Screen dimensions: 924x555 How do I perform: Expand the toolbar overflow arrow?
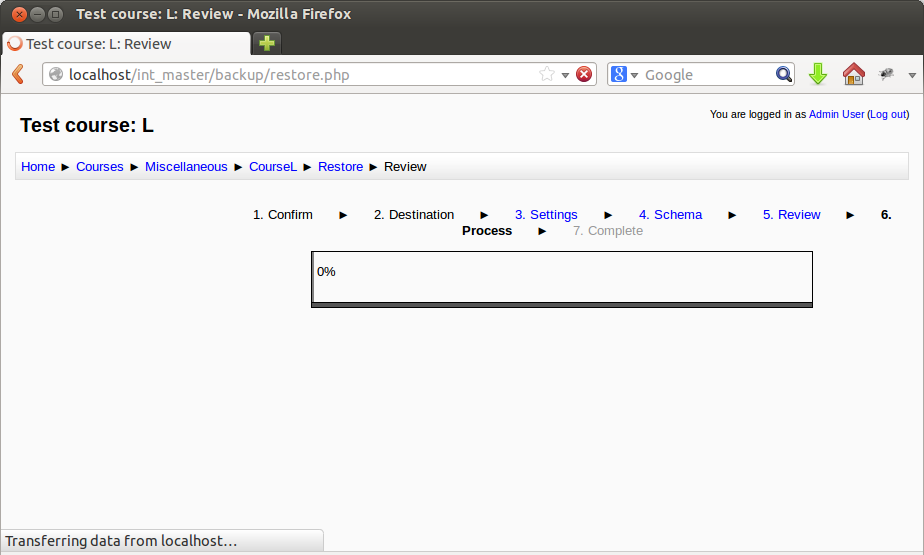coord(912,75)
